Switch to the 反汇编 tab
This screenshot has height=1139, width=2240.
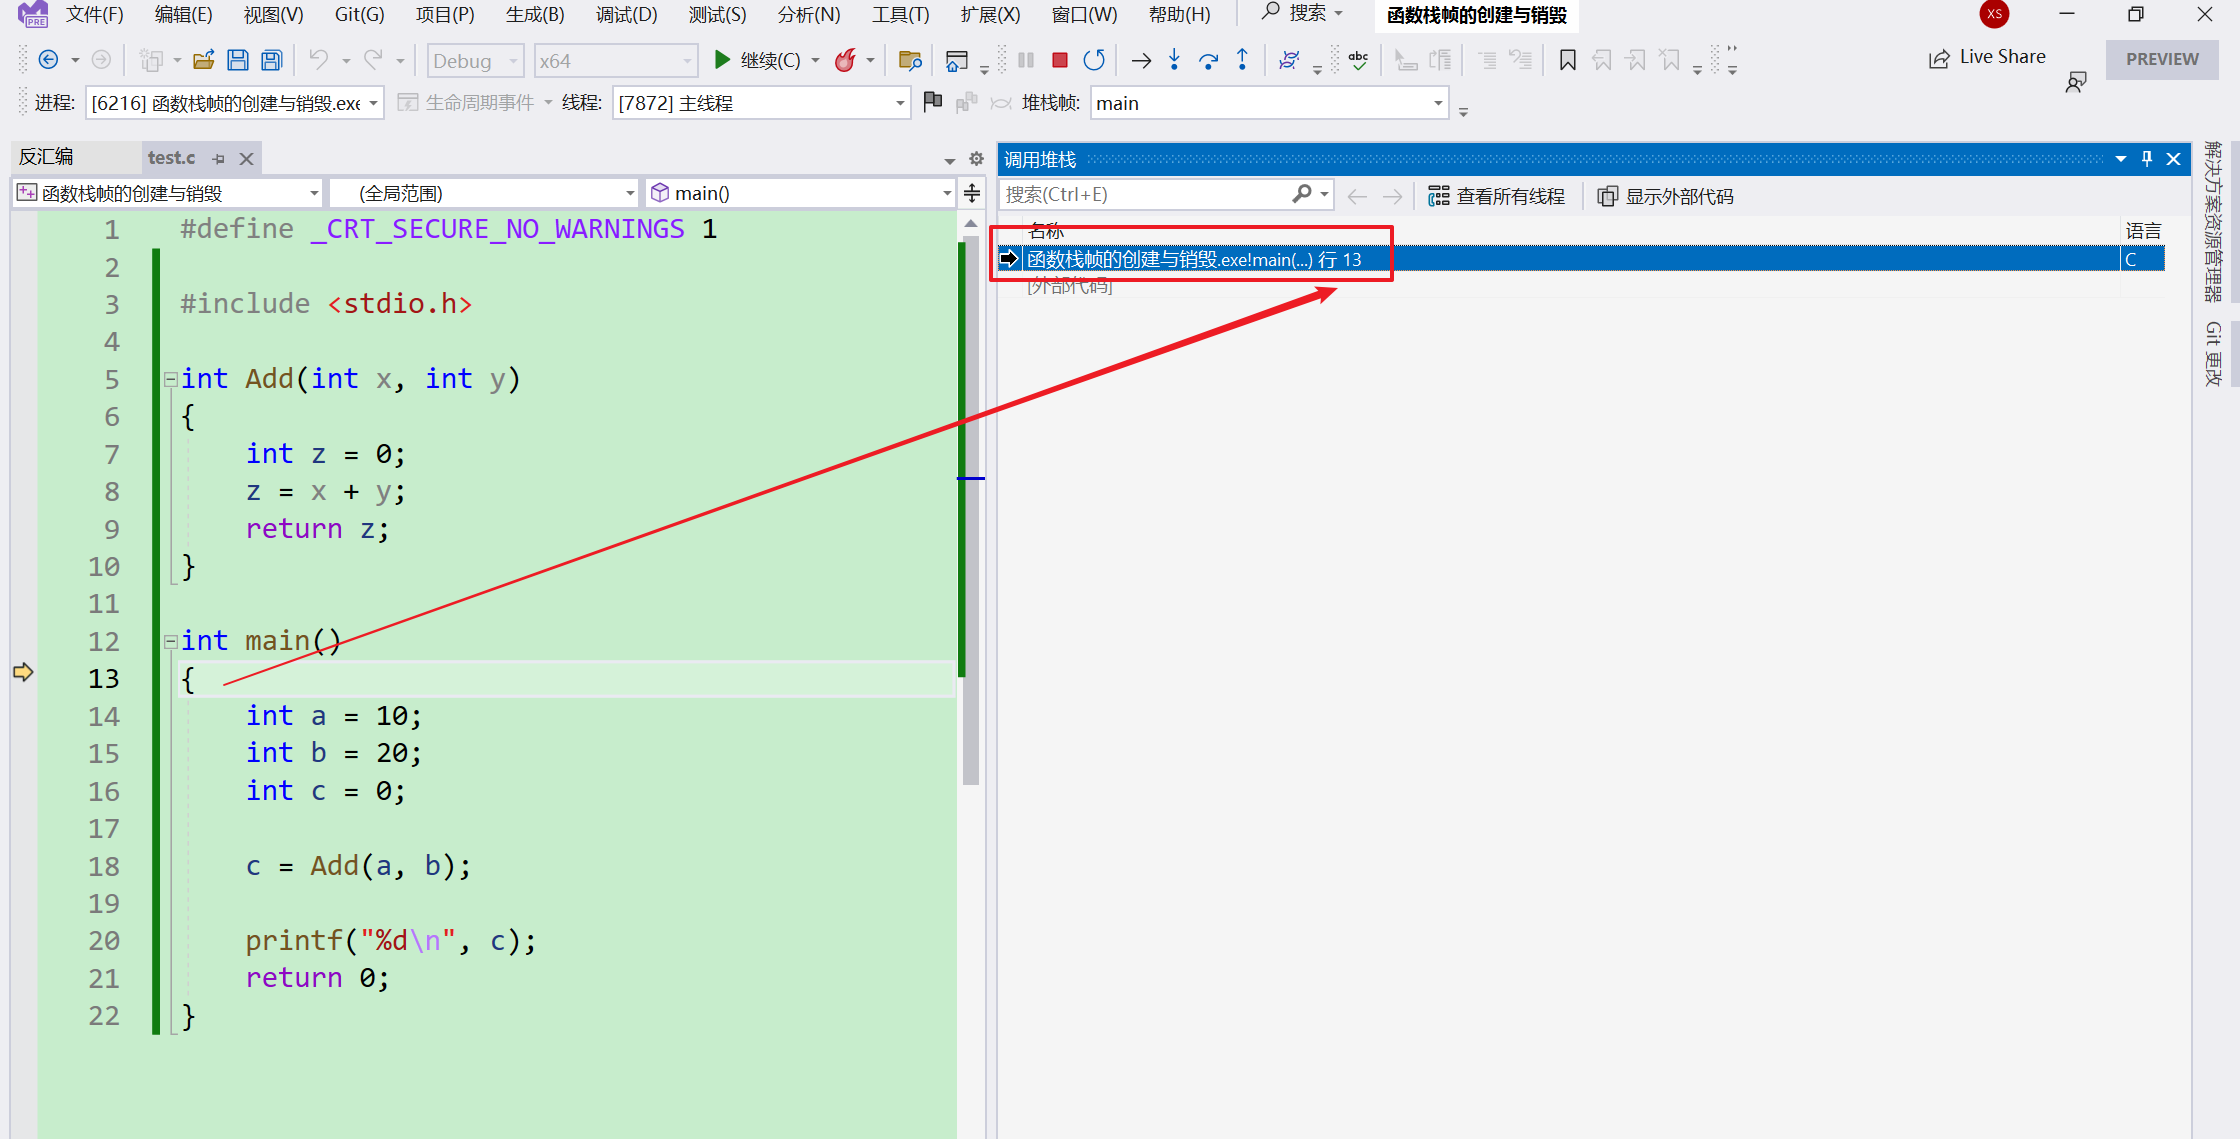click(x=46, y=157)
